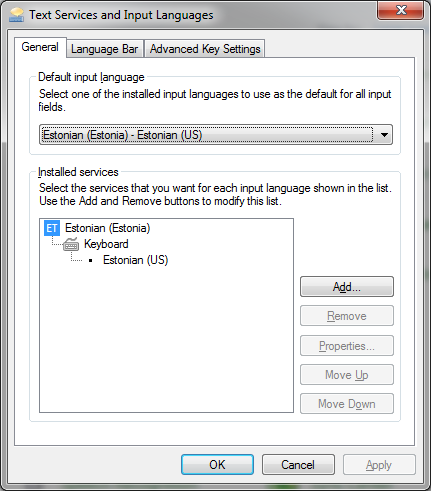Click the Remove button
This screenshot has height=491, width=431.
coord(347,316)
